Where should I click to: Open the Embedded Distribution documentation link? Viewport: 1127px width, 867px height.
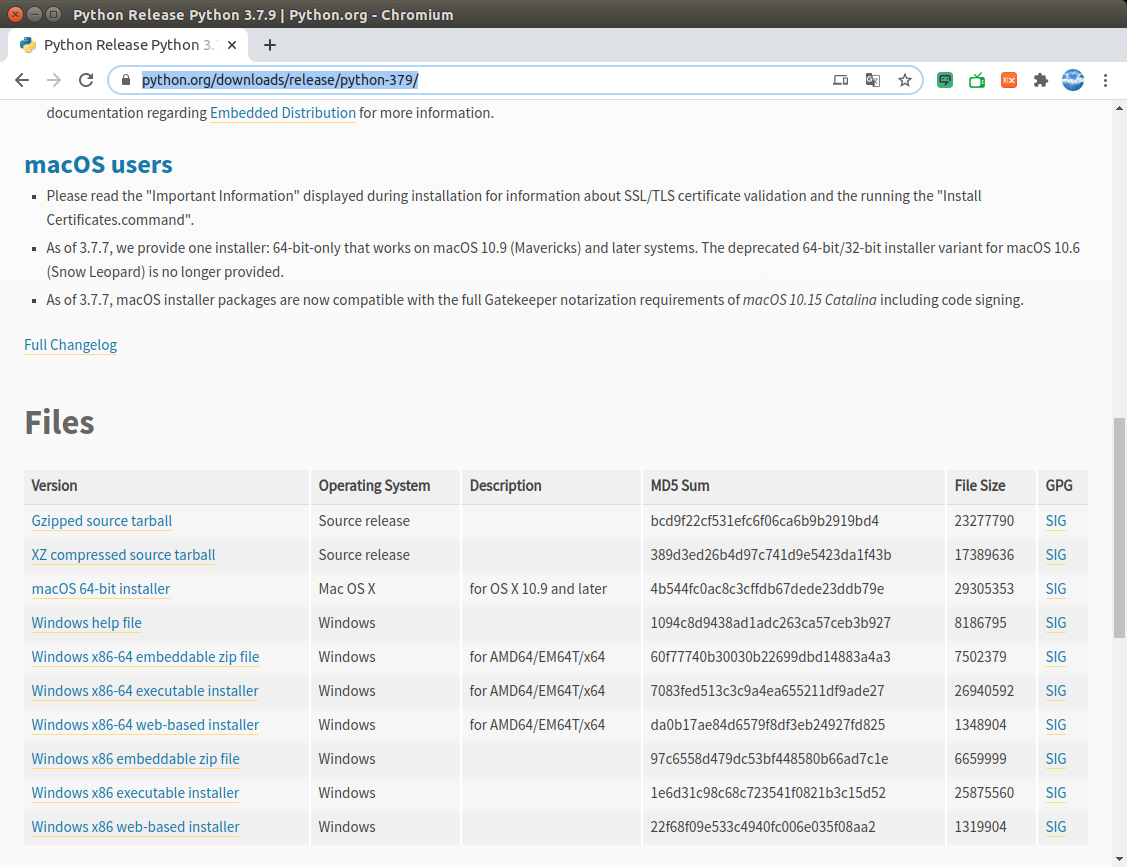282,113
